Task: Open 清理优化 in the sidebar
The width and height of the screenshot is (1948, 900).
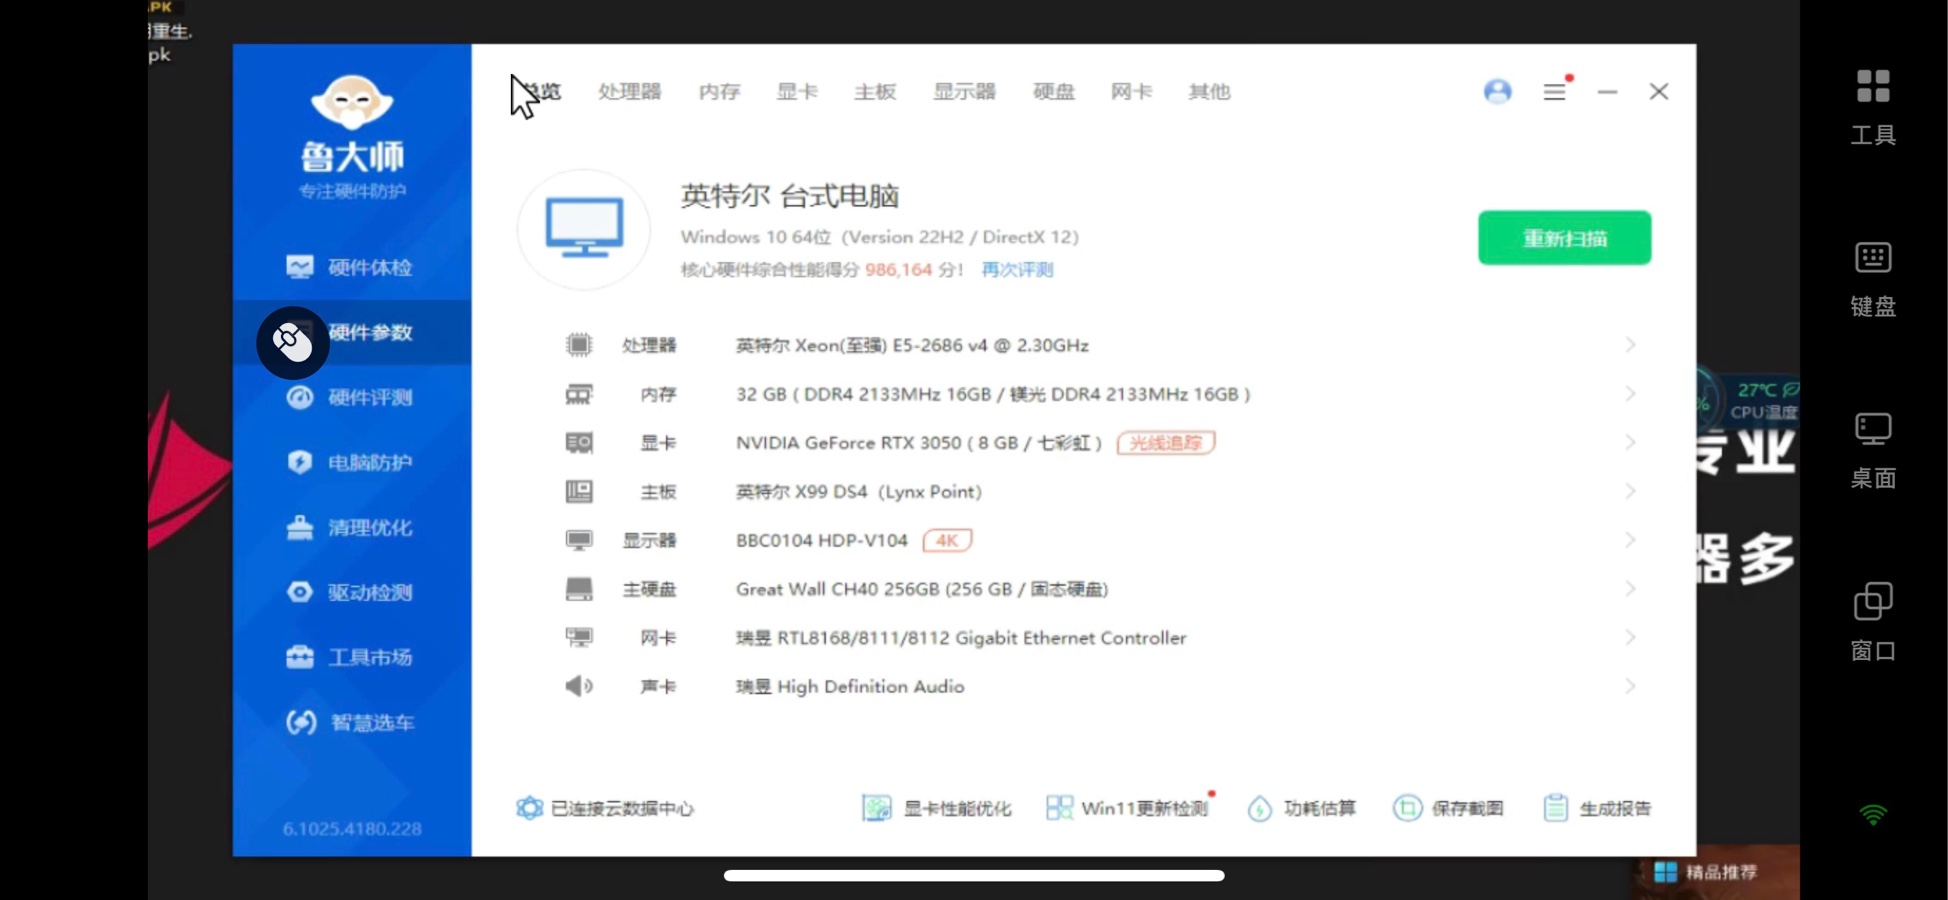Action: [x=350, y=527]
